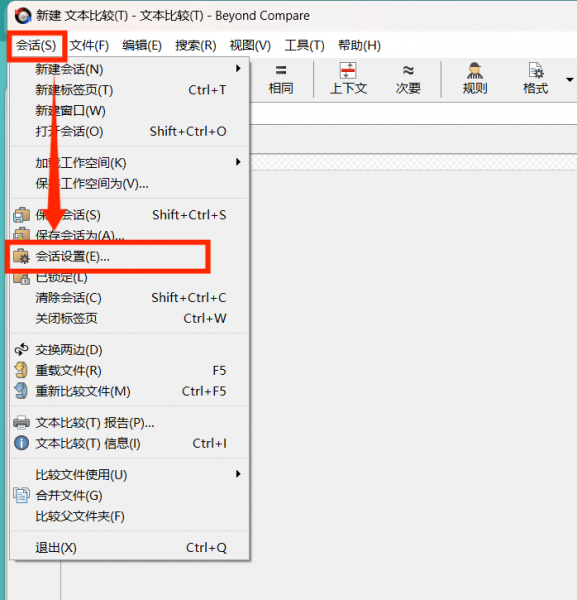Click the Ctrl+Q shortcut text
Viewport: 577px width, 600px height.
(206, 548)
